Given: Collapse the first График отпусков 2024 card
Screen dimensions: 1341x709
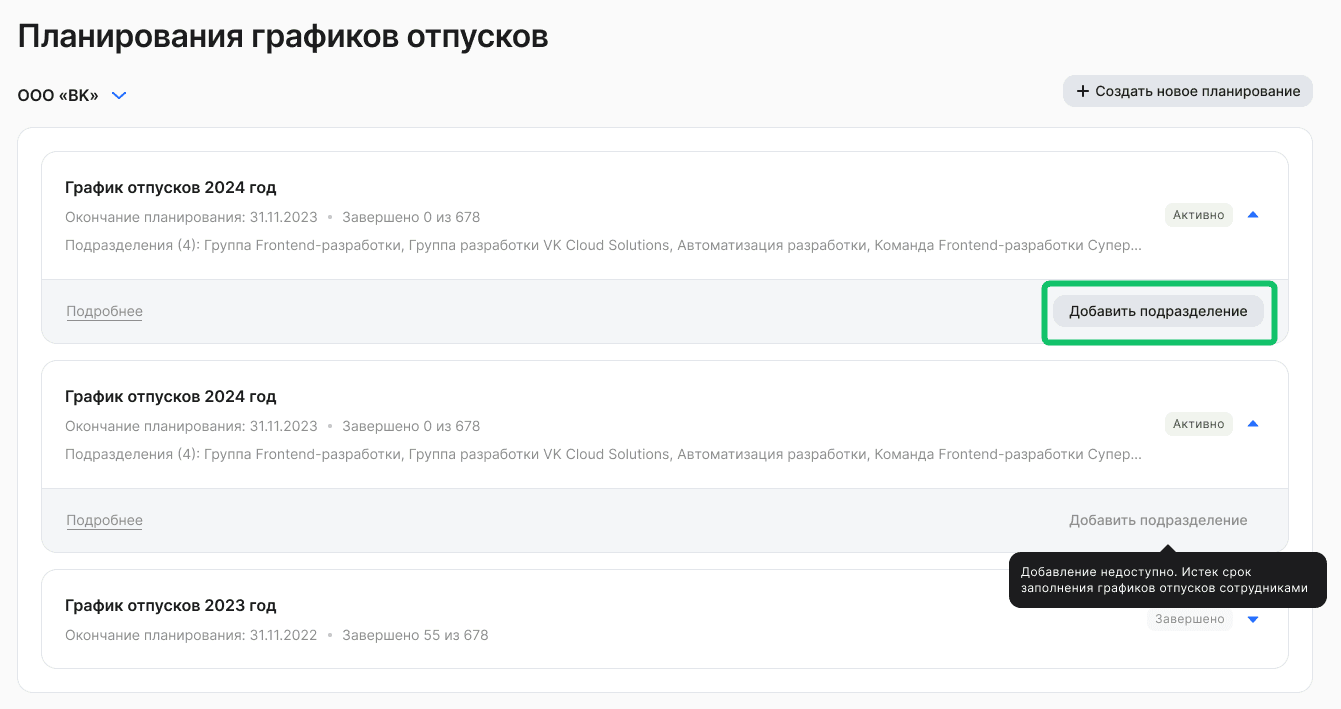Looking at the screenshot, I should pos(1253,215).
